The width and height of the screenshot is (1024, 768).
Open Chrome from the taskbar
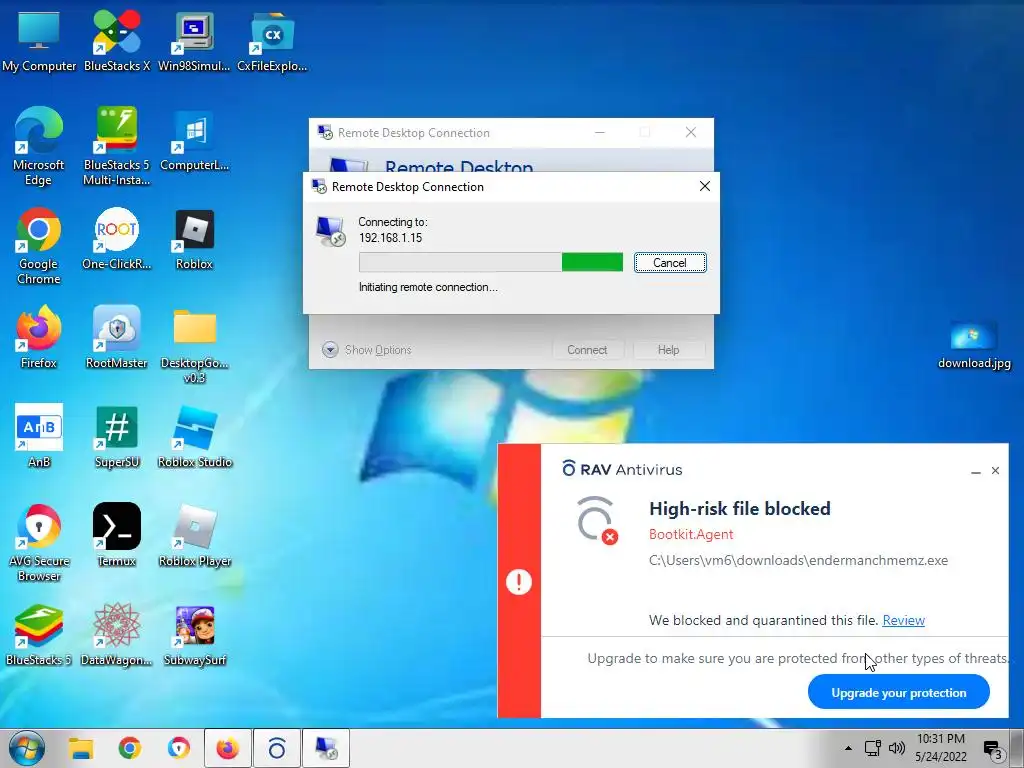129,748
